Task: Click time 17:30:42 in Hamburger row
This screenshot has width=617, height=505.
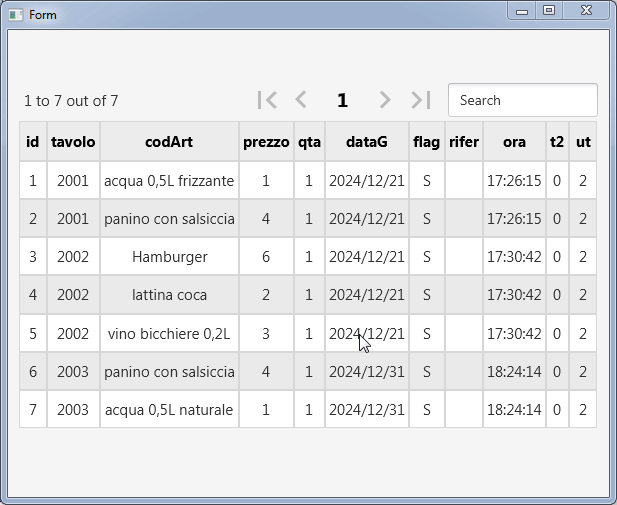Action: [514, 257]
